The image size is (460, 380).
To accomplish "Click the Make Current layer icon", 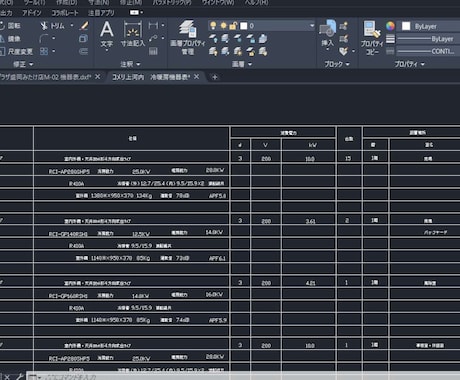I will coord(263,39).
